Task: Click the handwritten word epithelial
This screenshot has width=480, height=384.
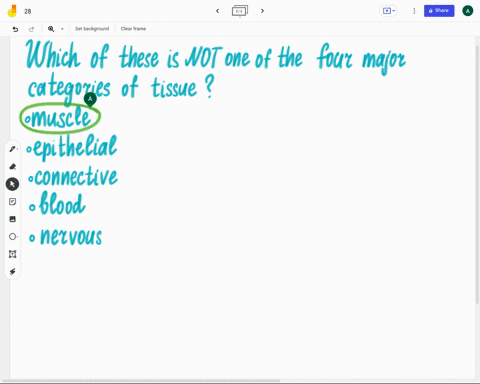Action: pyautogui.click(x=75, y=147)
